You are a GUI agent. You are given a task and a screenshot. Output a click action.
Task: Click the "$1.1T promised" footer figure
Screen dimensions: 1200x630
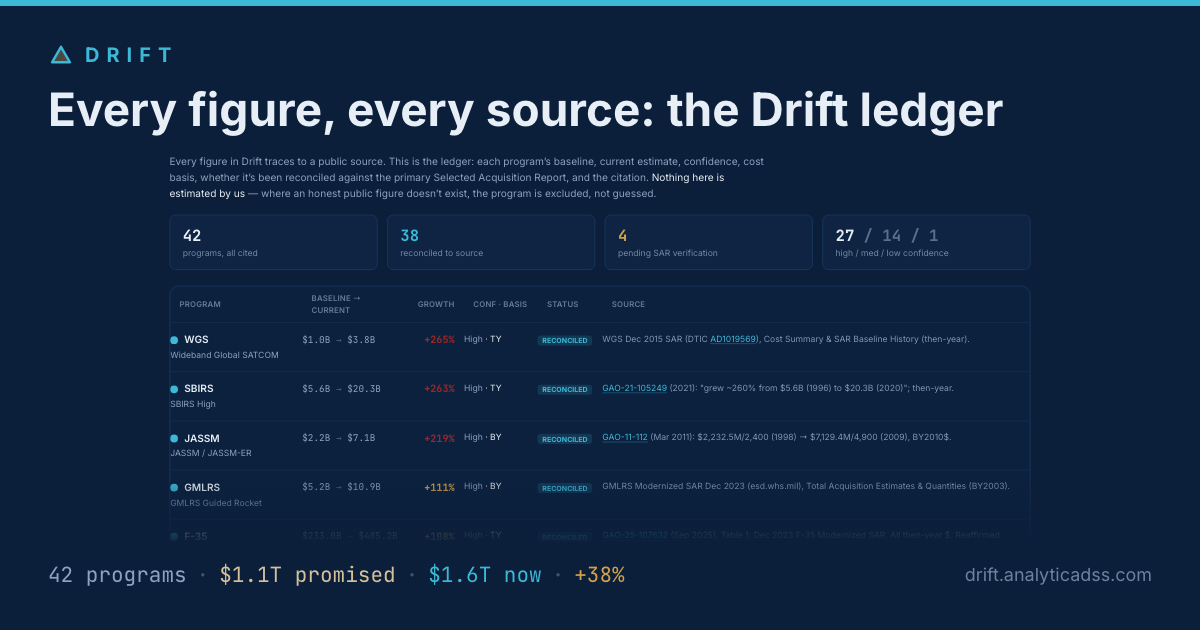tap(307, 575)
